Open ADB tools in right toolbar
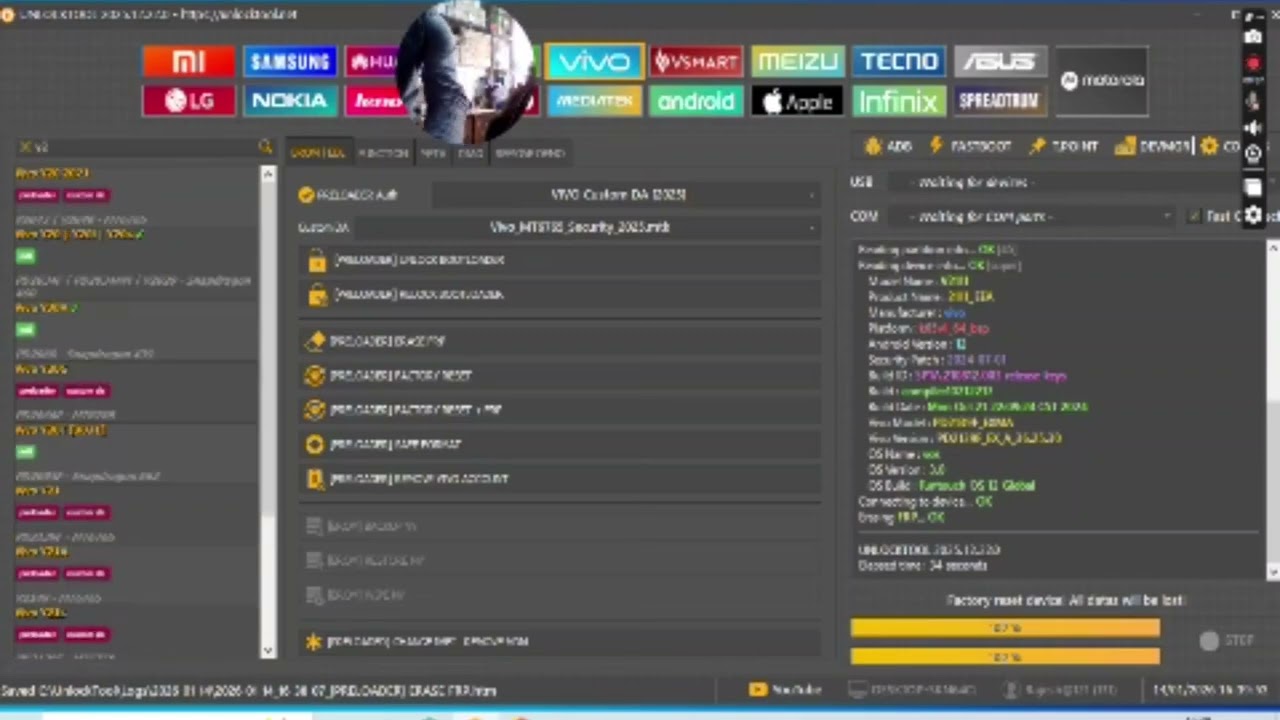 889,146
